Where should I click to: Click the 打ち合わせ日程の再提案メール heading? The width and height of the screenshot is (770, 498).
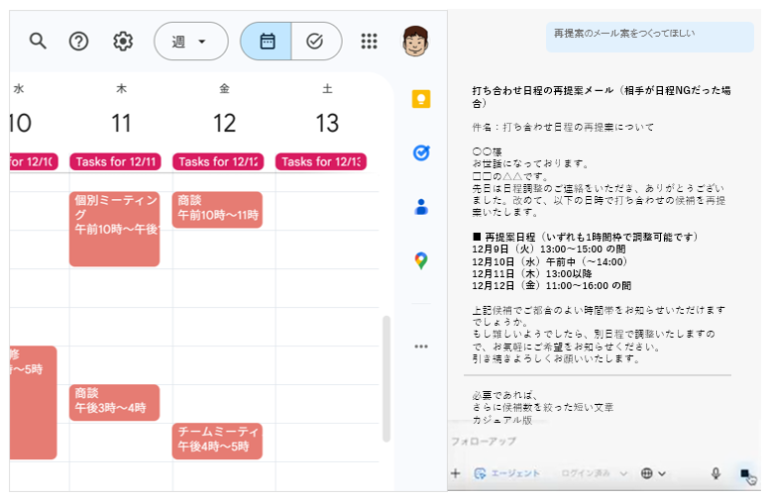point(602,97)
